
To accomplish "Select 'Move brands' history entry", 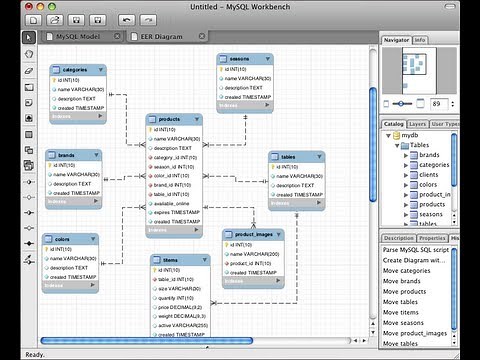I will (x=402, y=281).
